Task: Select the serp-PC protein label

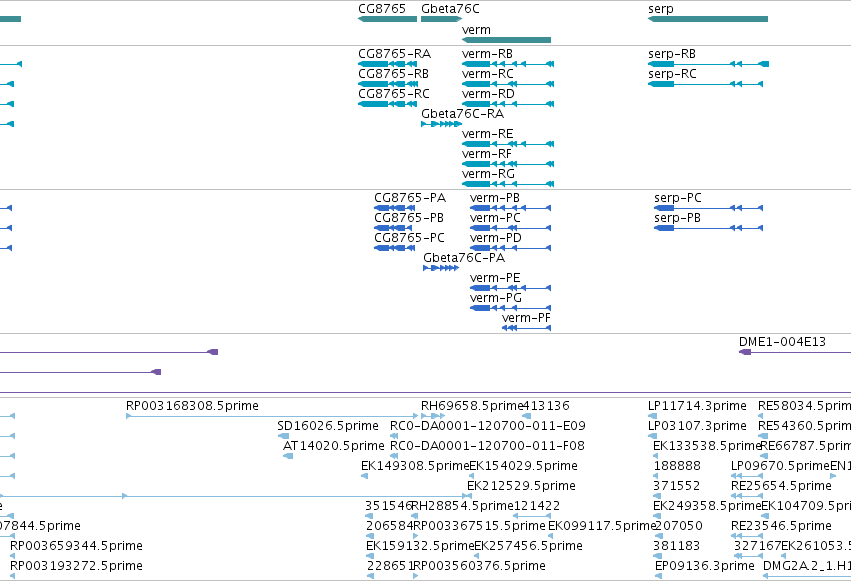Action: (678, 198)
